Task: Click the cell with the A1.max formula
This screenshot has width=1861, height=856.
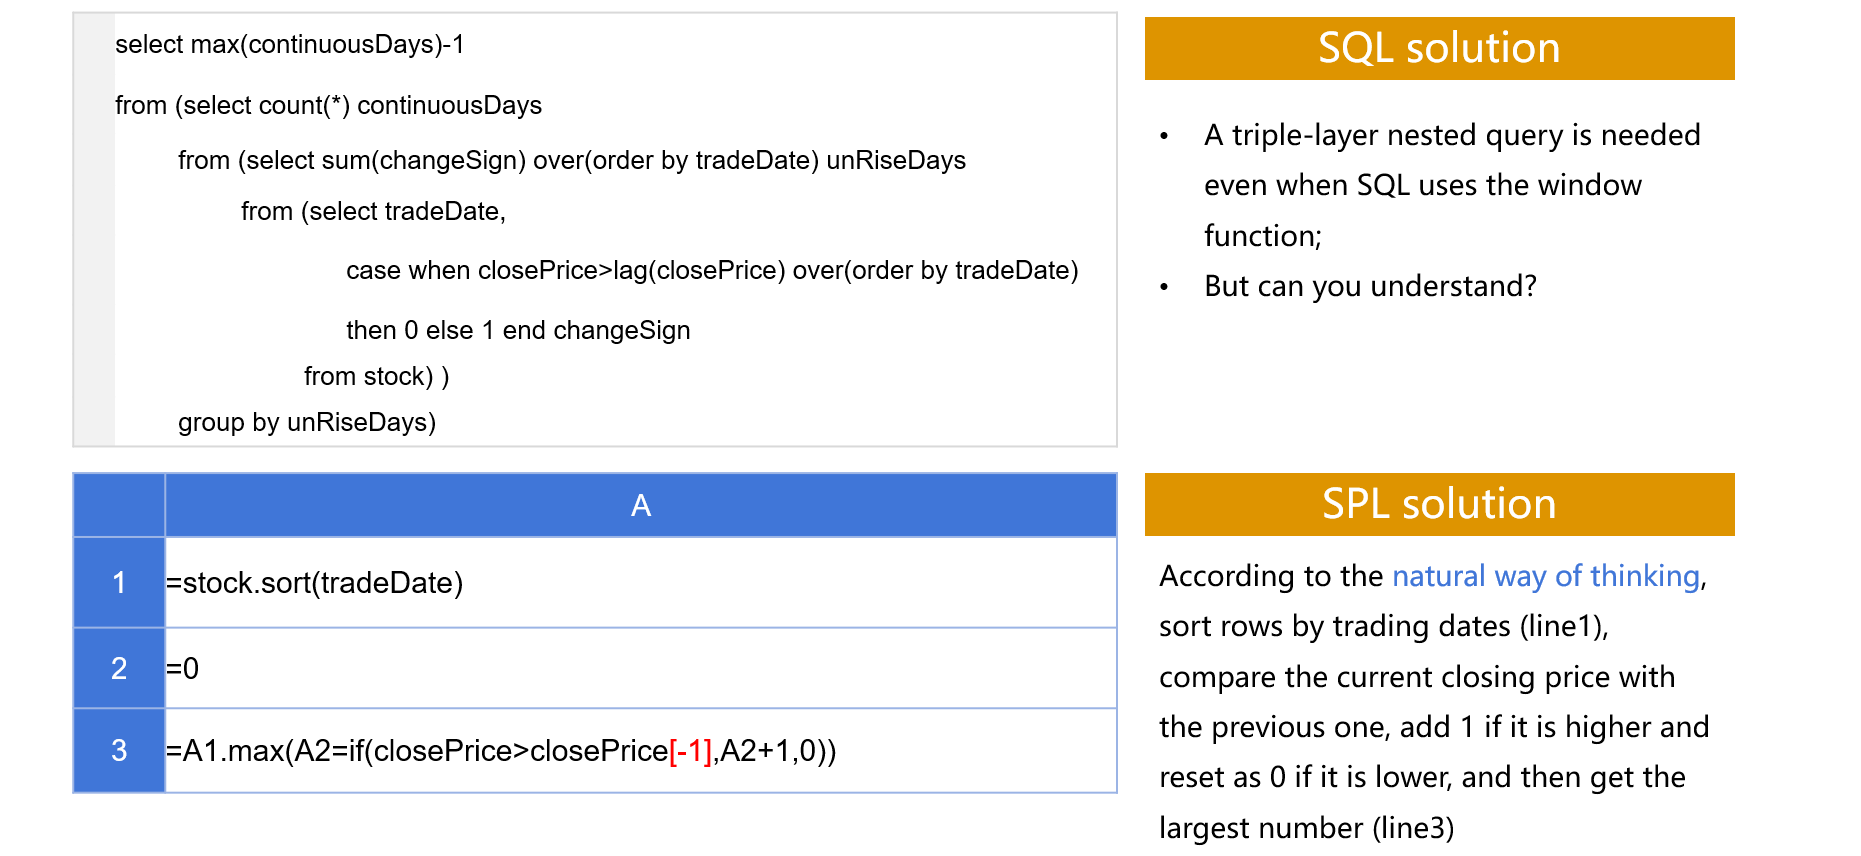Action: click(x=500, y=751)
